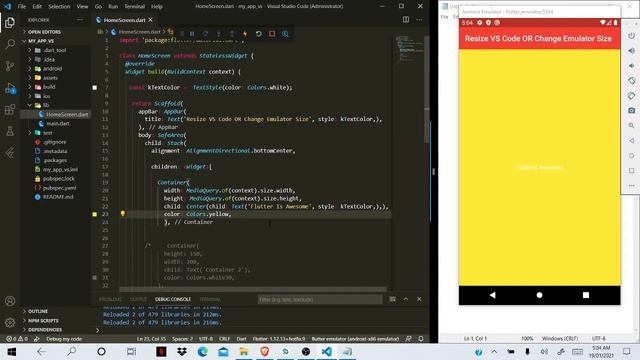Stop the debug session with the red square
The width and height of the screenshot is (640, 360).
[x=272, y=33]
